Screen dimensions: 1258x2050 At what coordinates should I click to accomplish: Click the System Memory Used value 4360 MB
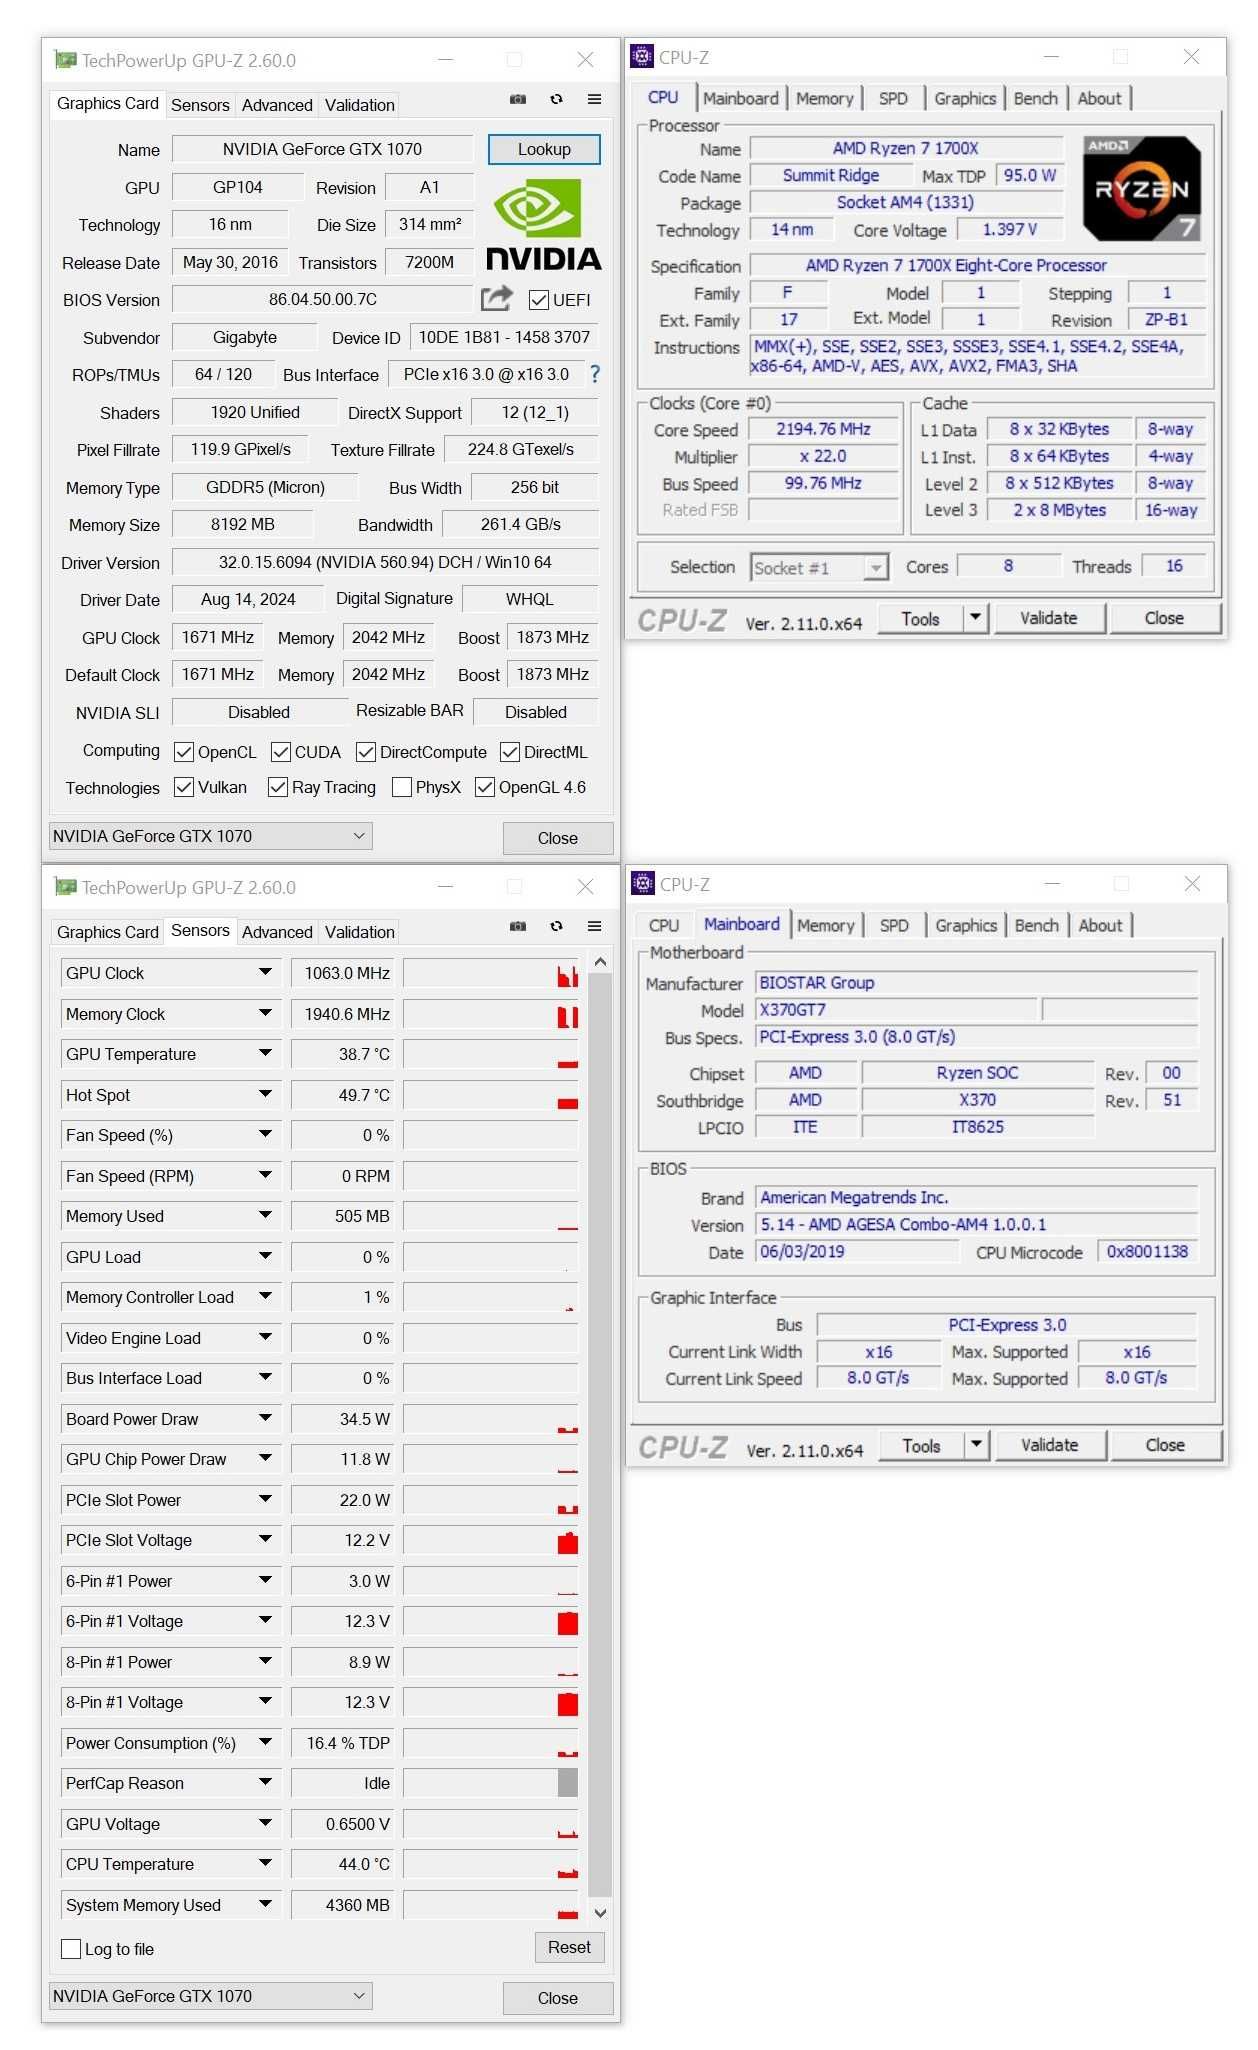[x=344, y=1904]
